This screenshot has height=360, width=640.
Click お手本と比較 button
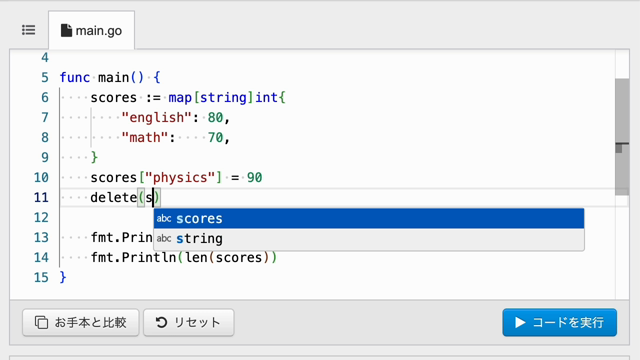(81, 322)
